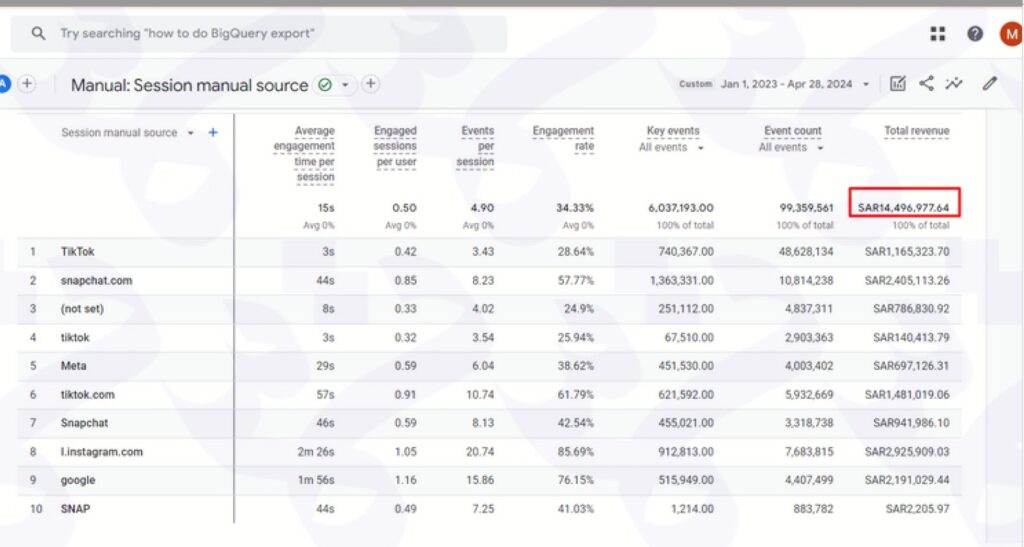Click the share report icon
This screenshot has height=547, width=1024.
[x=926, y=84]
